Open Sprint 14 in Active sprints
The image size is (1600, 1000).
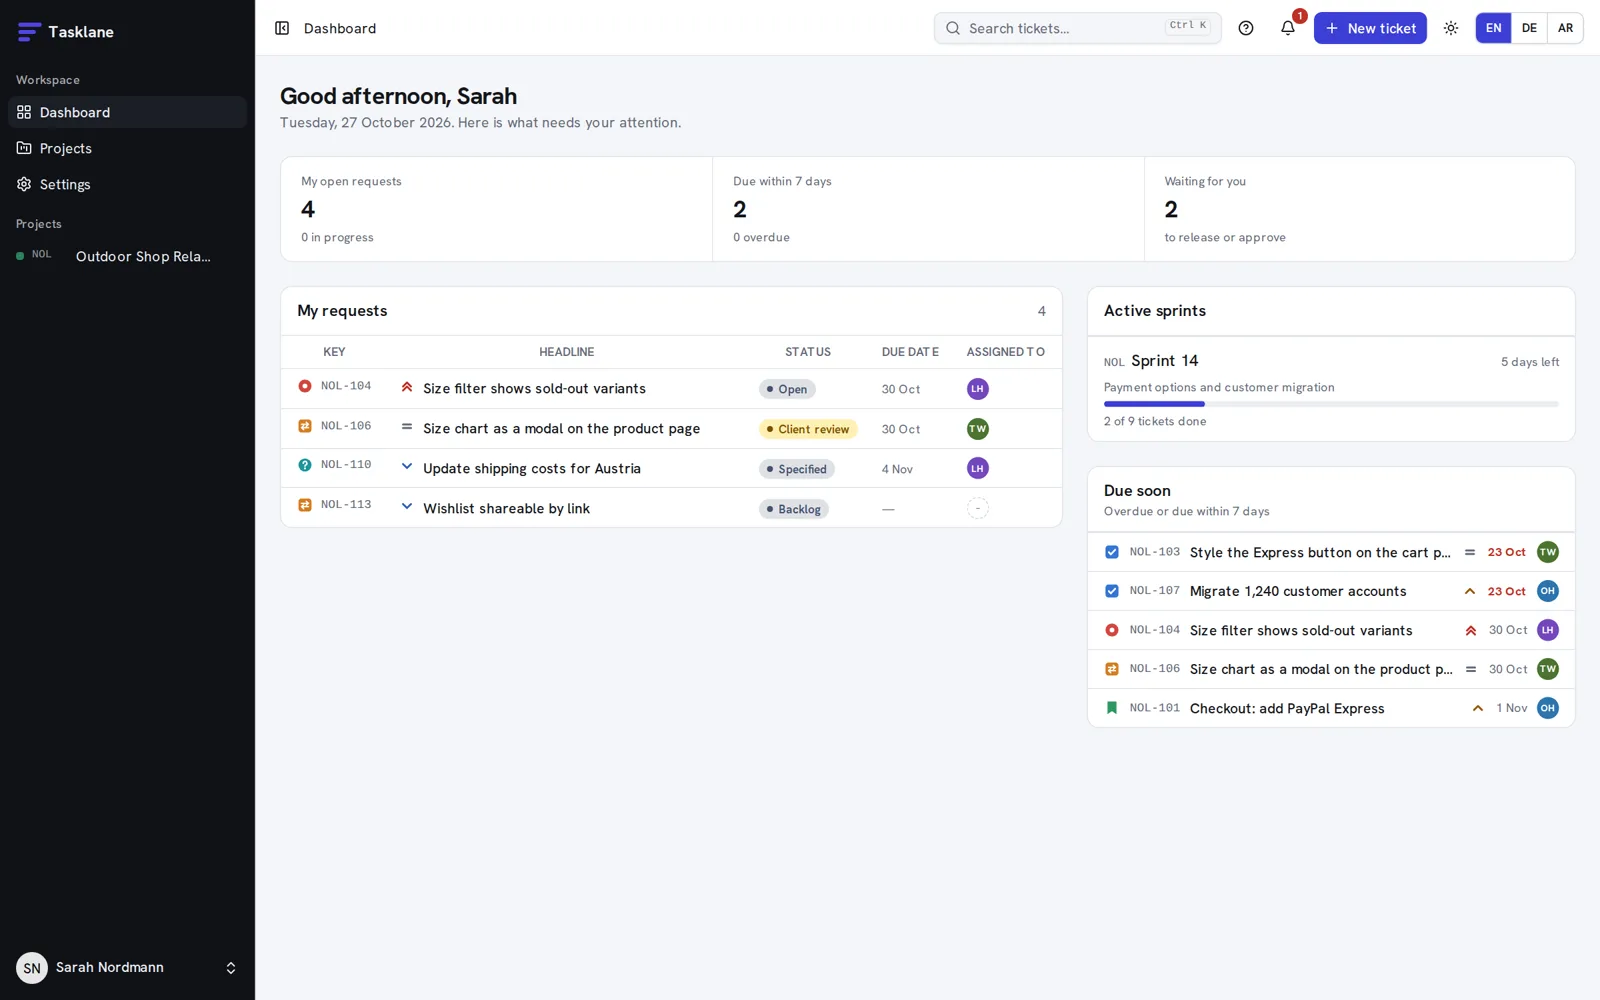(x=1164, y=361)
